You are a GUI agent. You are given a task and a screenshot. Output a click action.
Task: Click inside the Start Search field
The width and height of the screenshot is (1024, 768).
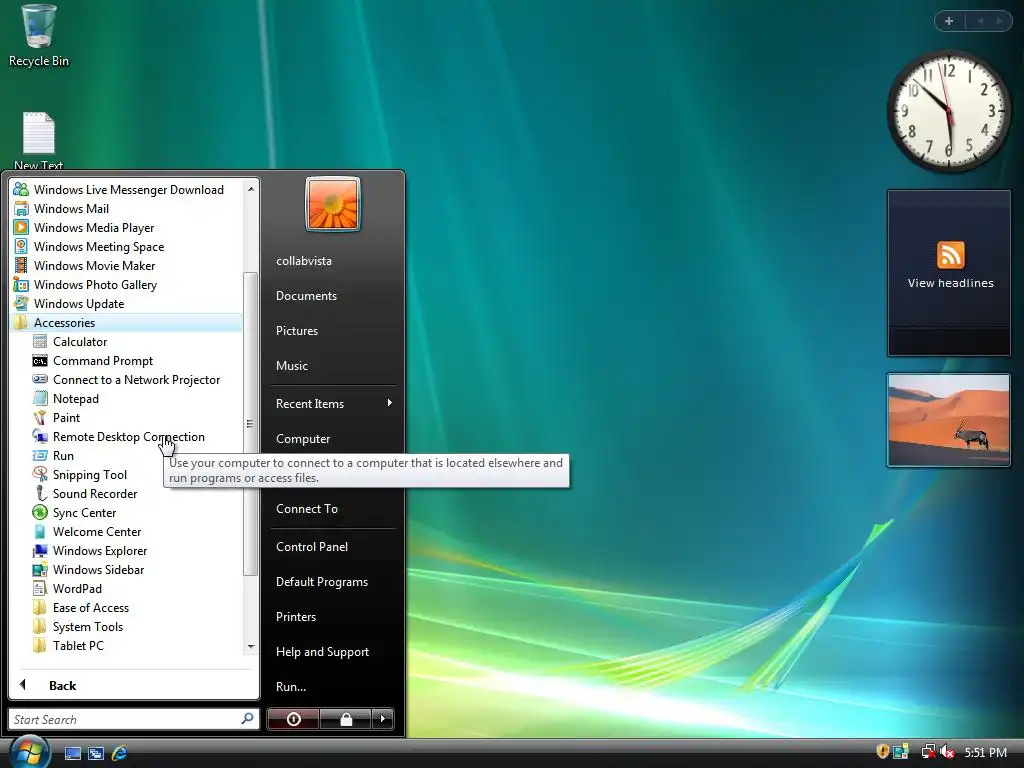click(x=134, y=719)
